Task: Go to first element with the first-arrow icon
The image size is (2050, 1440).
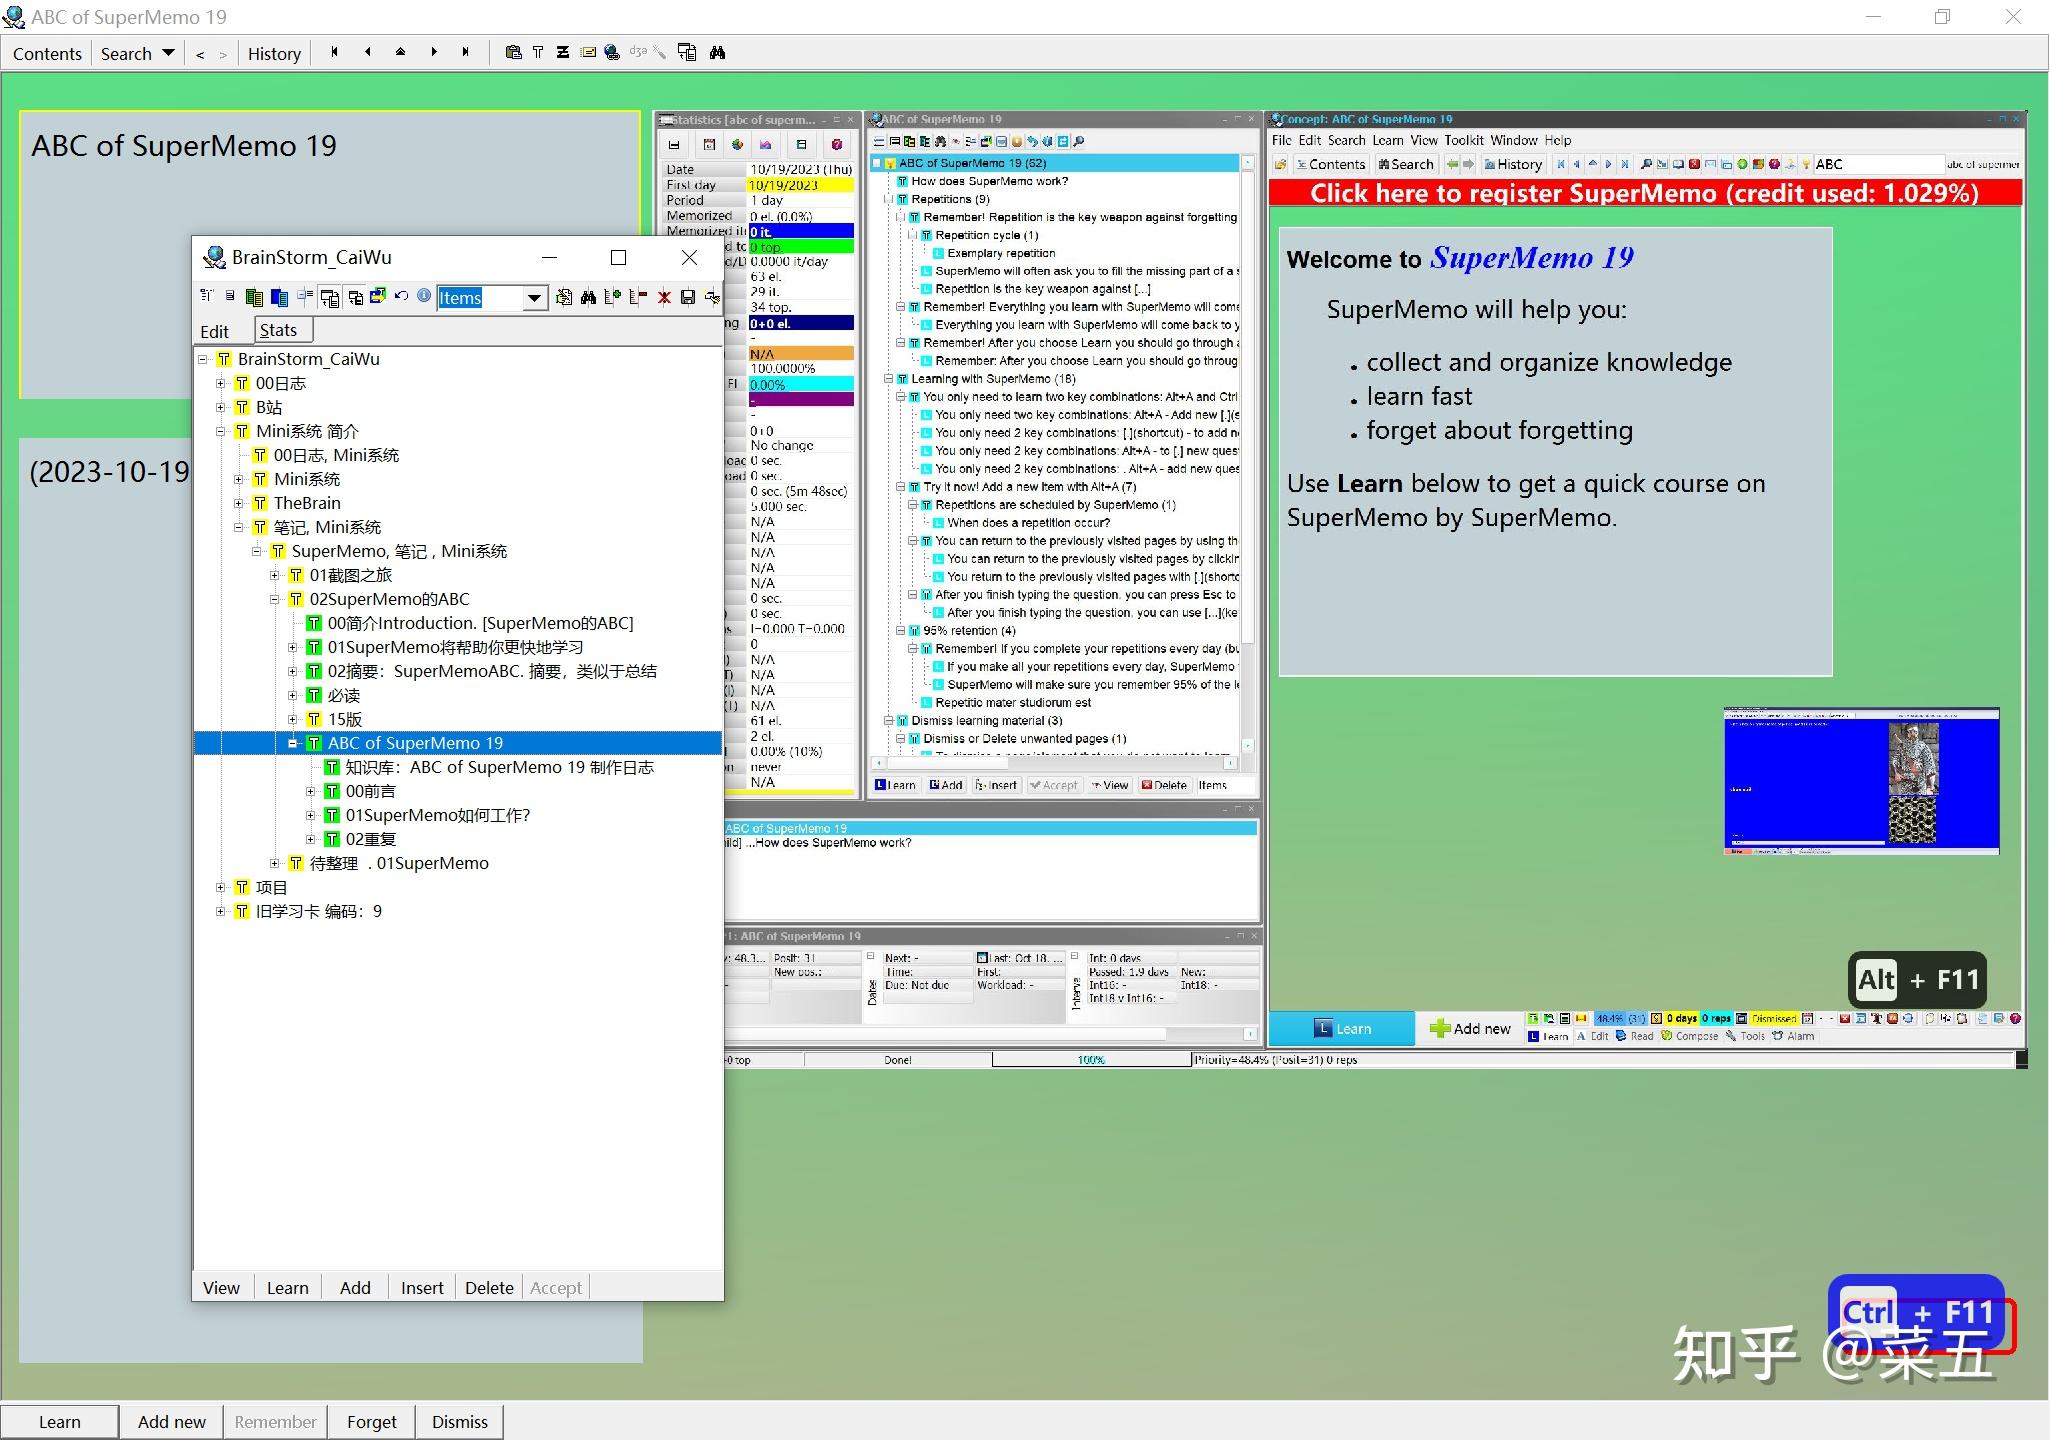Action: click(x=334, y=53)
